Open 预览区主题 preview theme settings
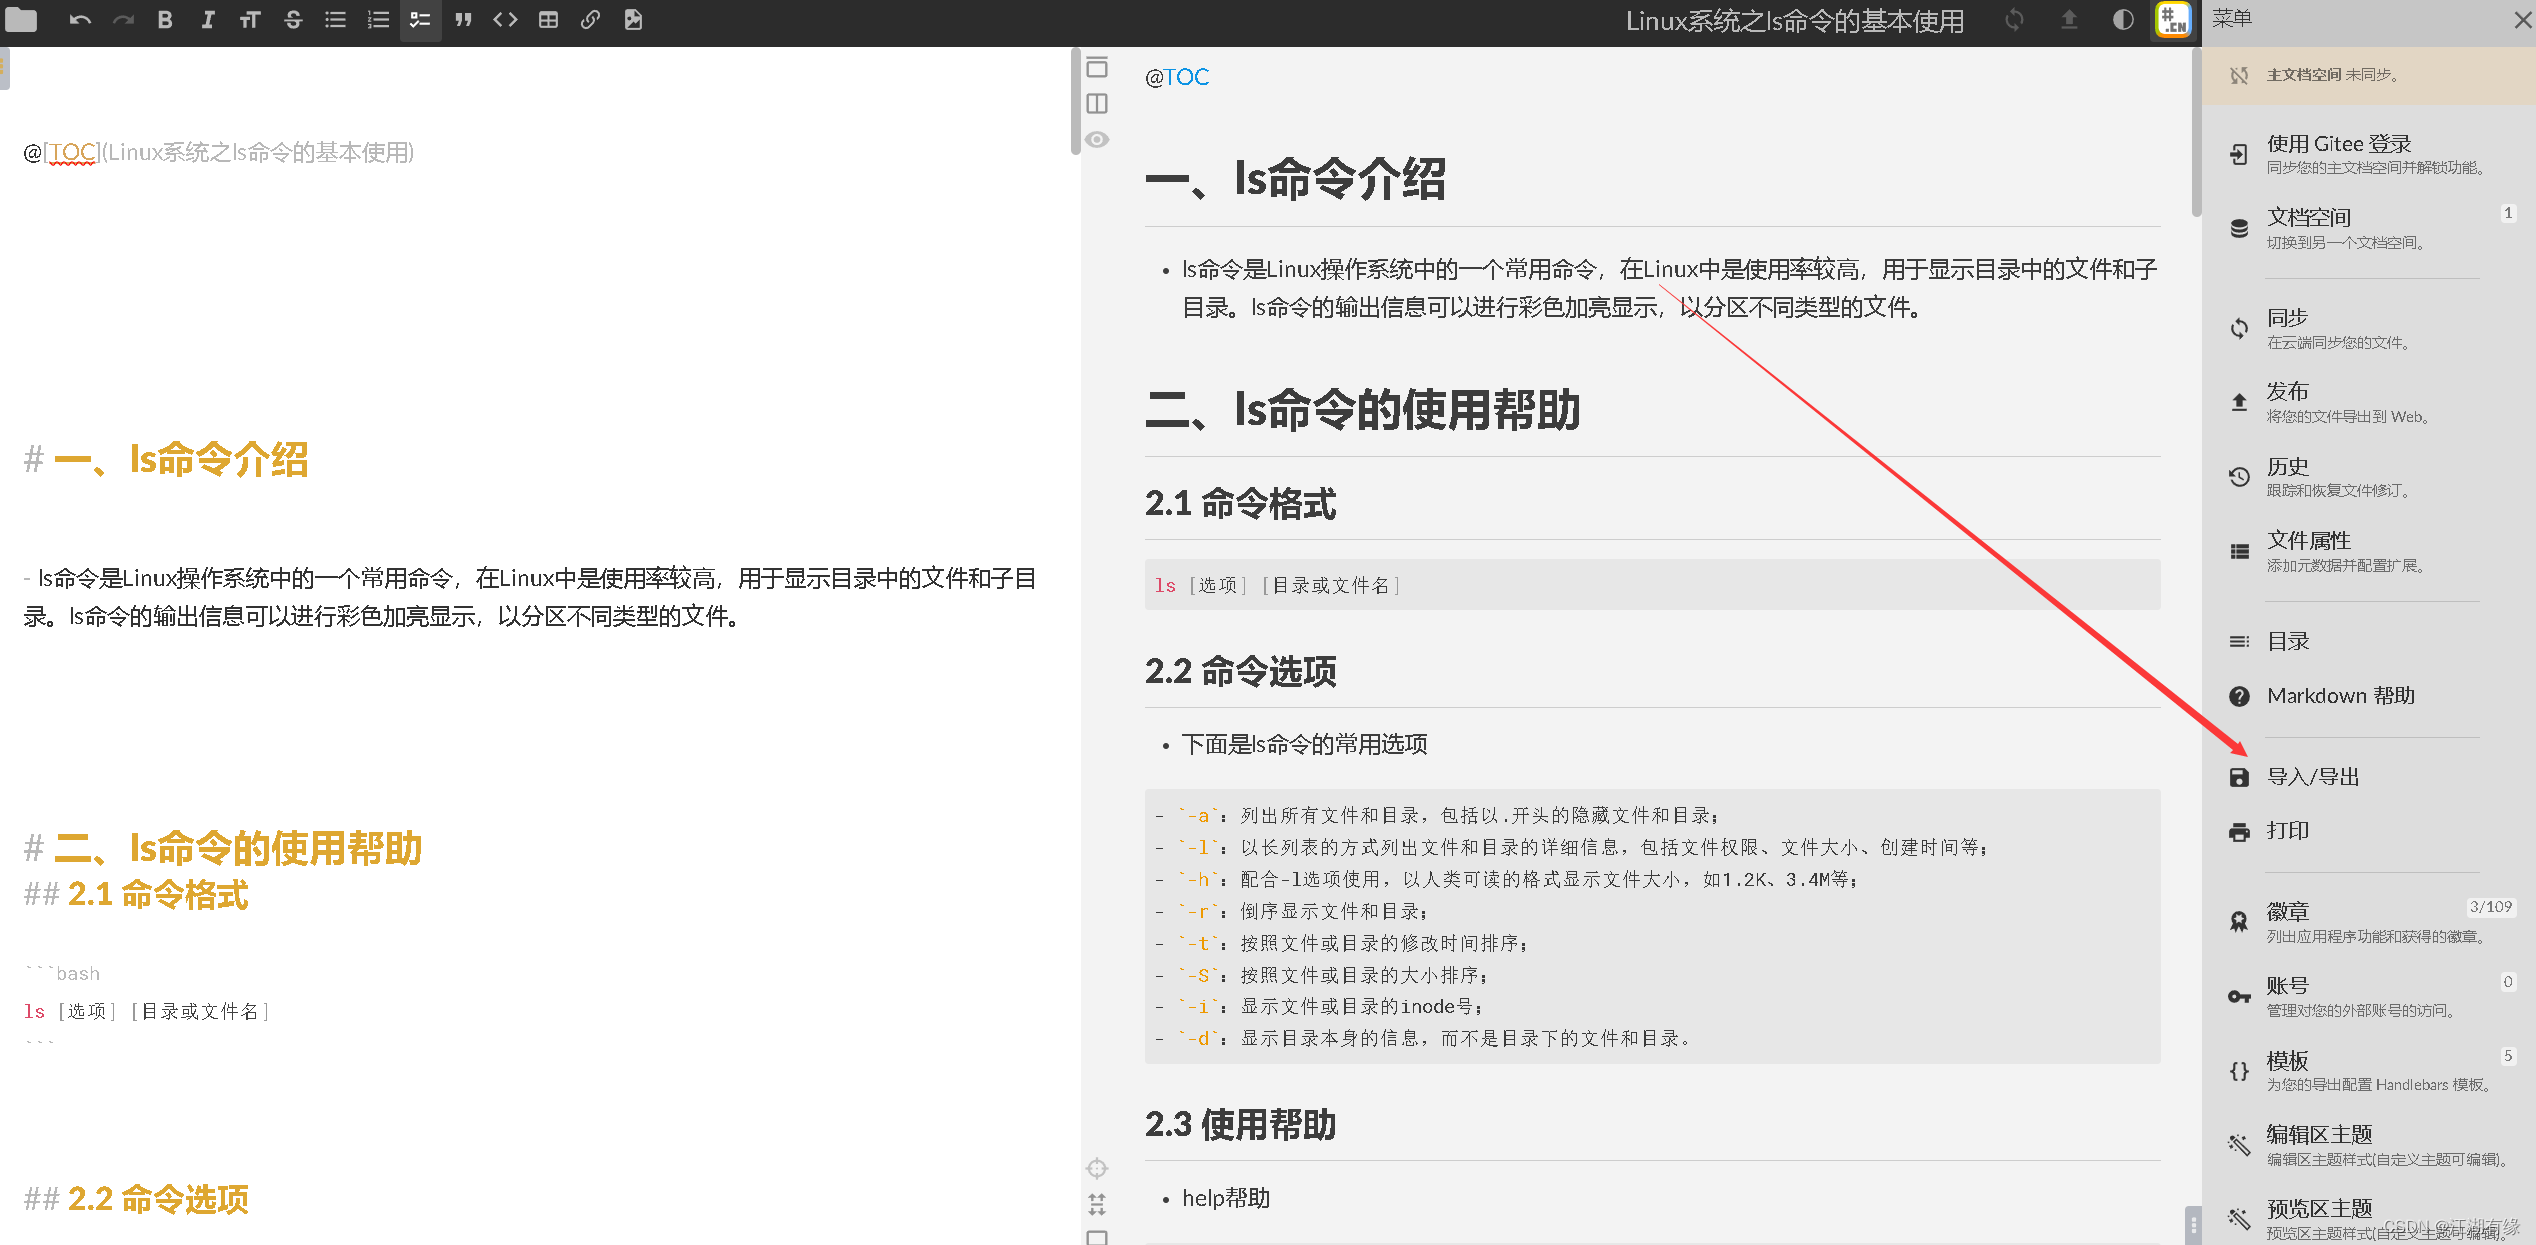 pyautogui.click(x=2368, y=1219)
